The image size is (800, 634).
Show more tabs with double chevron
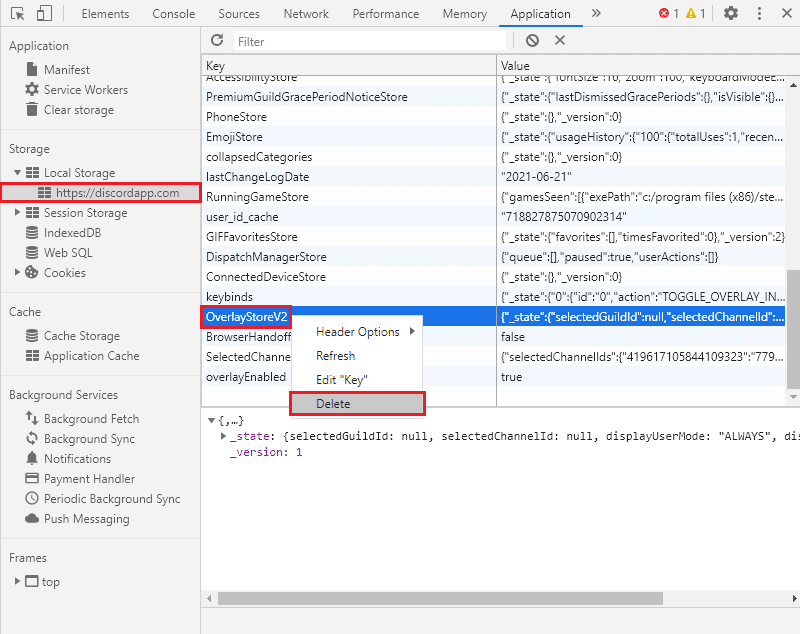(596, 14)
